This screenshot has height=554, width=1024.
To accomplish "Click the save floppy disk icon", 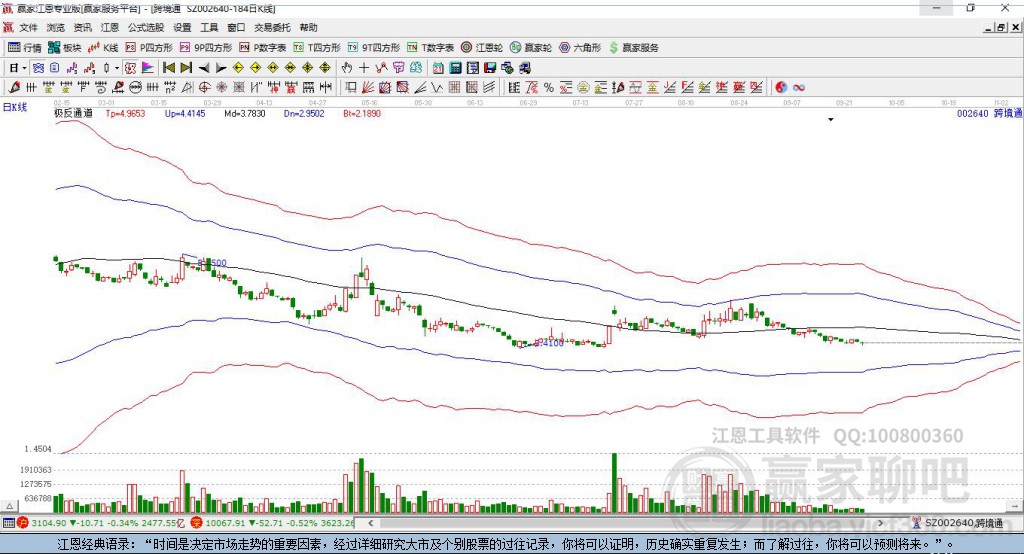I will pyautogui.click(x=490, y=68).
